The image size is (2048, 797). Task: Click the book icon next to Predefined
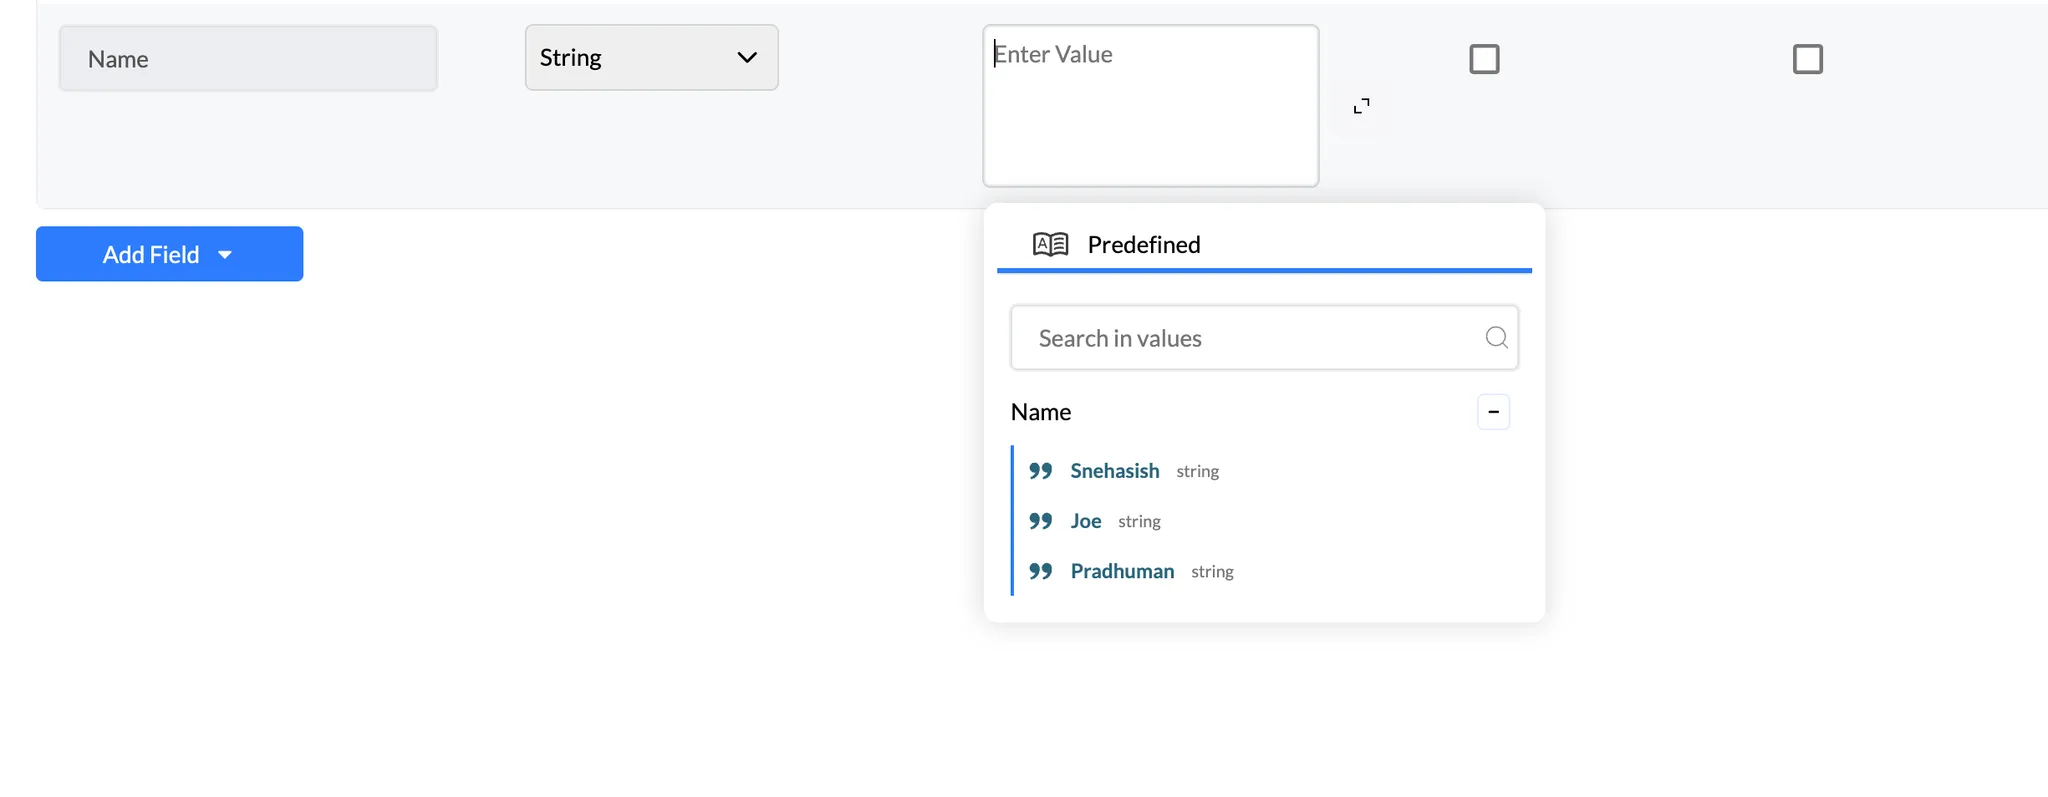coord(1050,245)
